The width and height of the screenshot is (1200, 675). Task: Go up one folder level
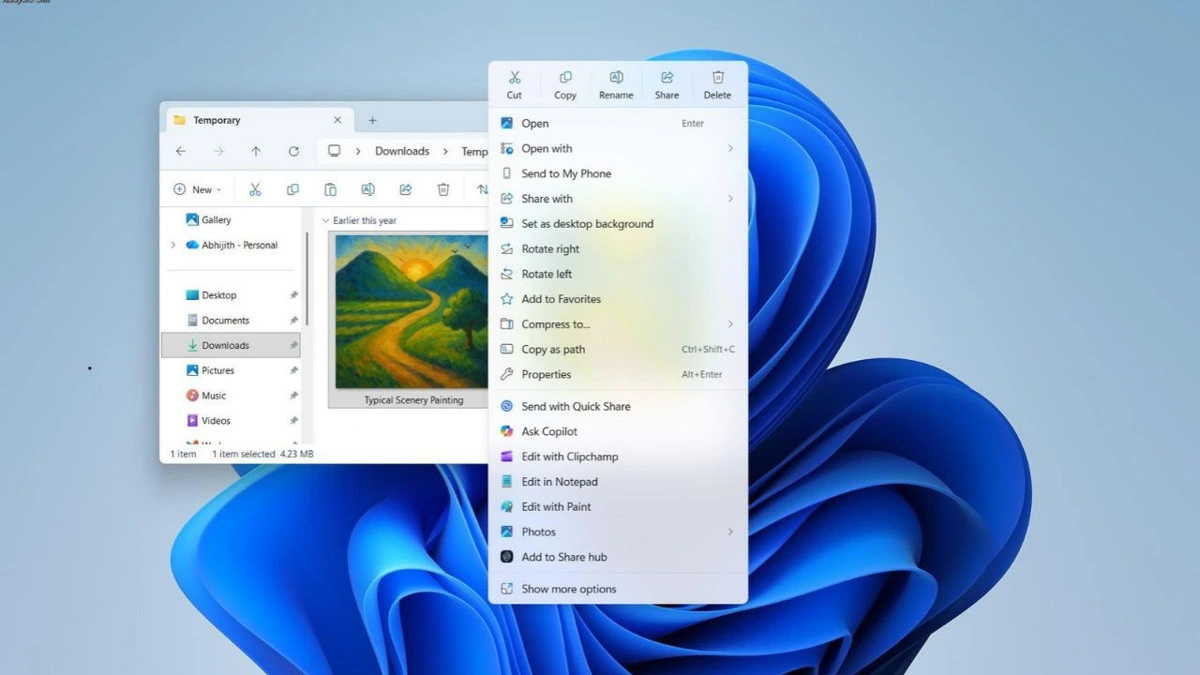256,151
